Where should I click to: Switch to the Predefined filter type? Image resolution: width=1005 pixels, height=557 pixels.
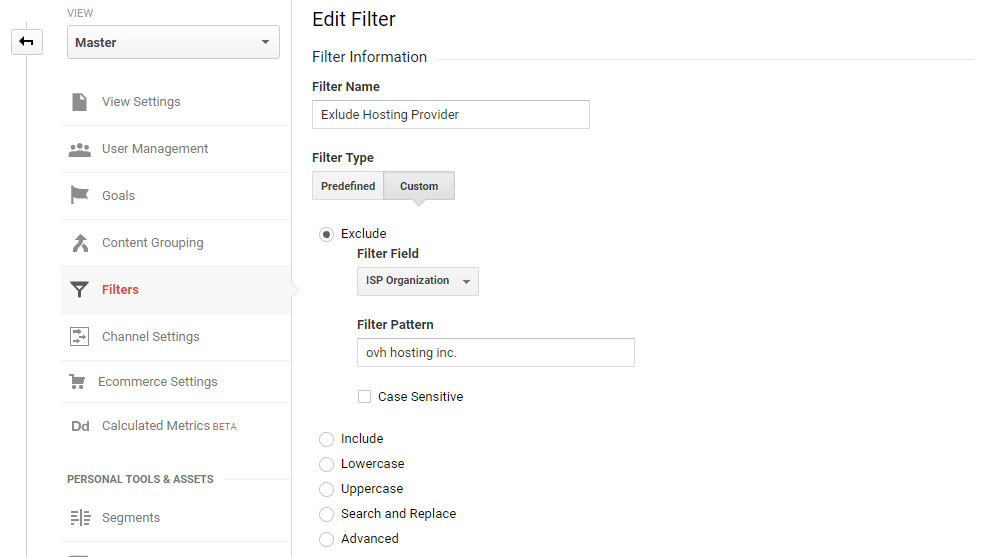coord(348,186)
